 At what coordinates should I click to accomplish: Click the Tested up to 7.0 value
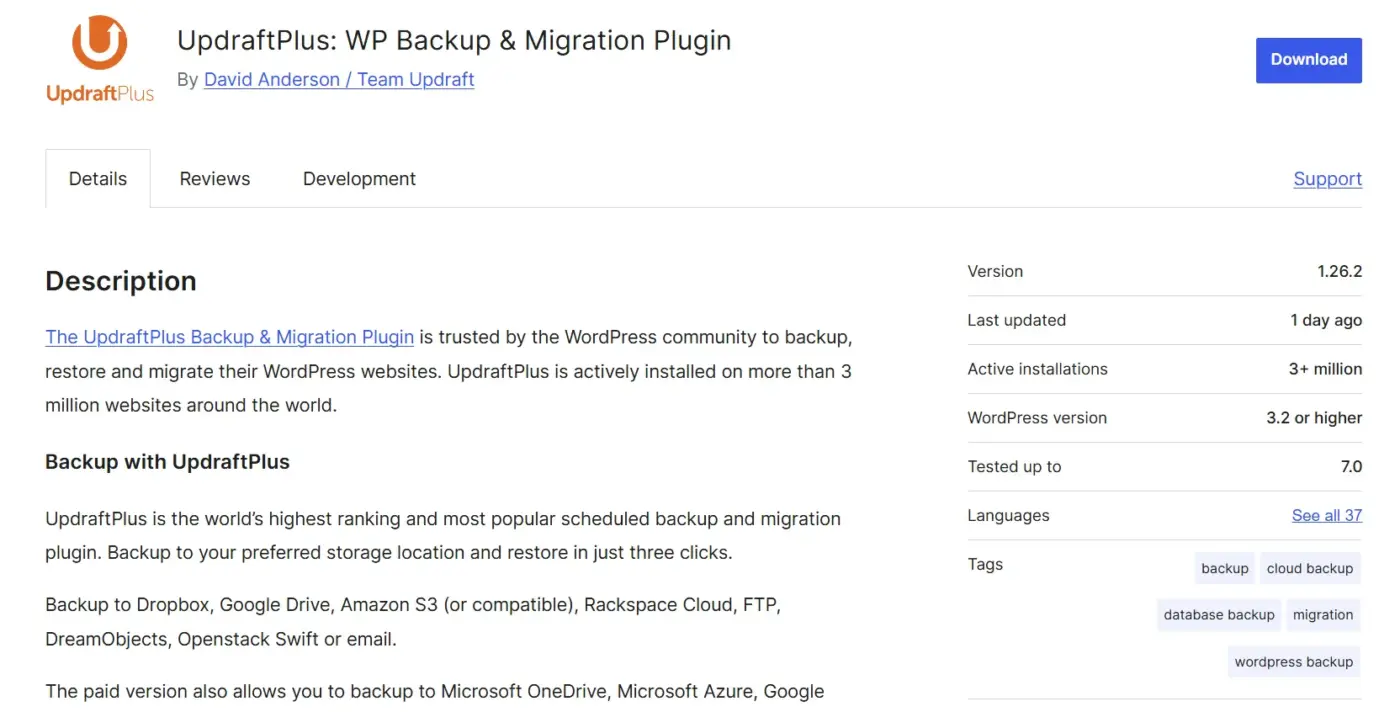[1351, 467]
